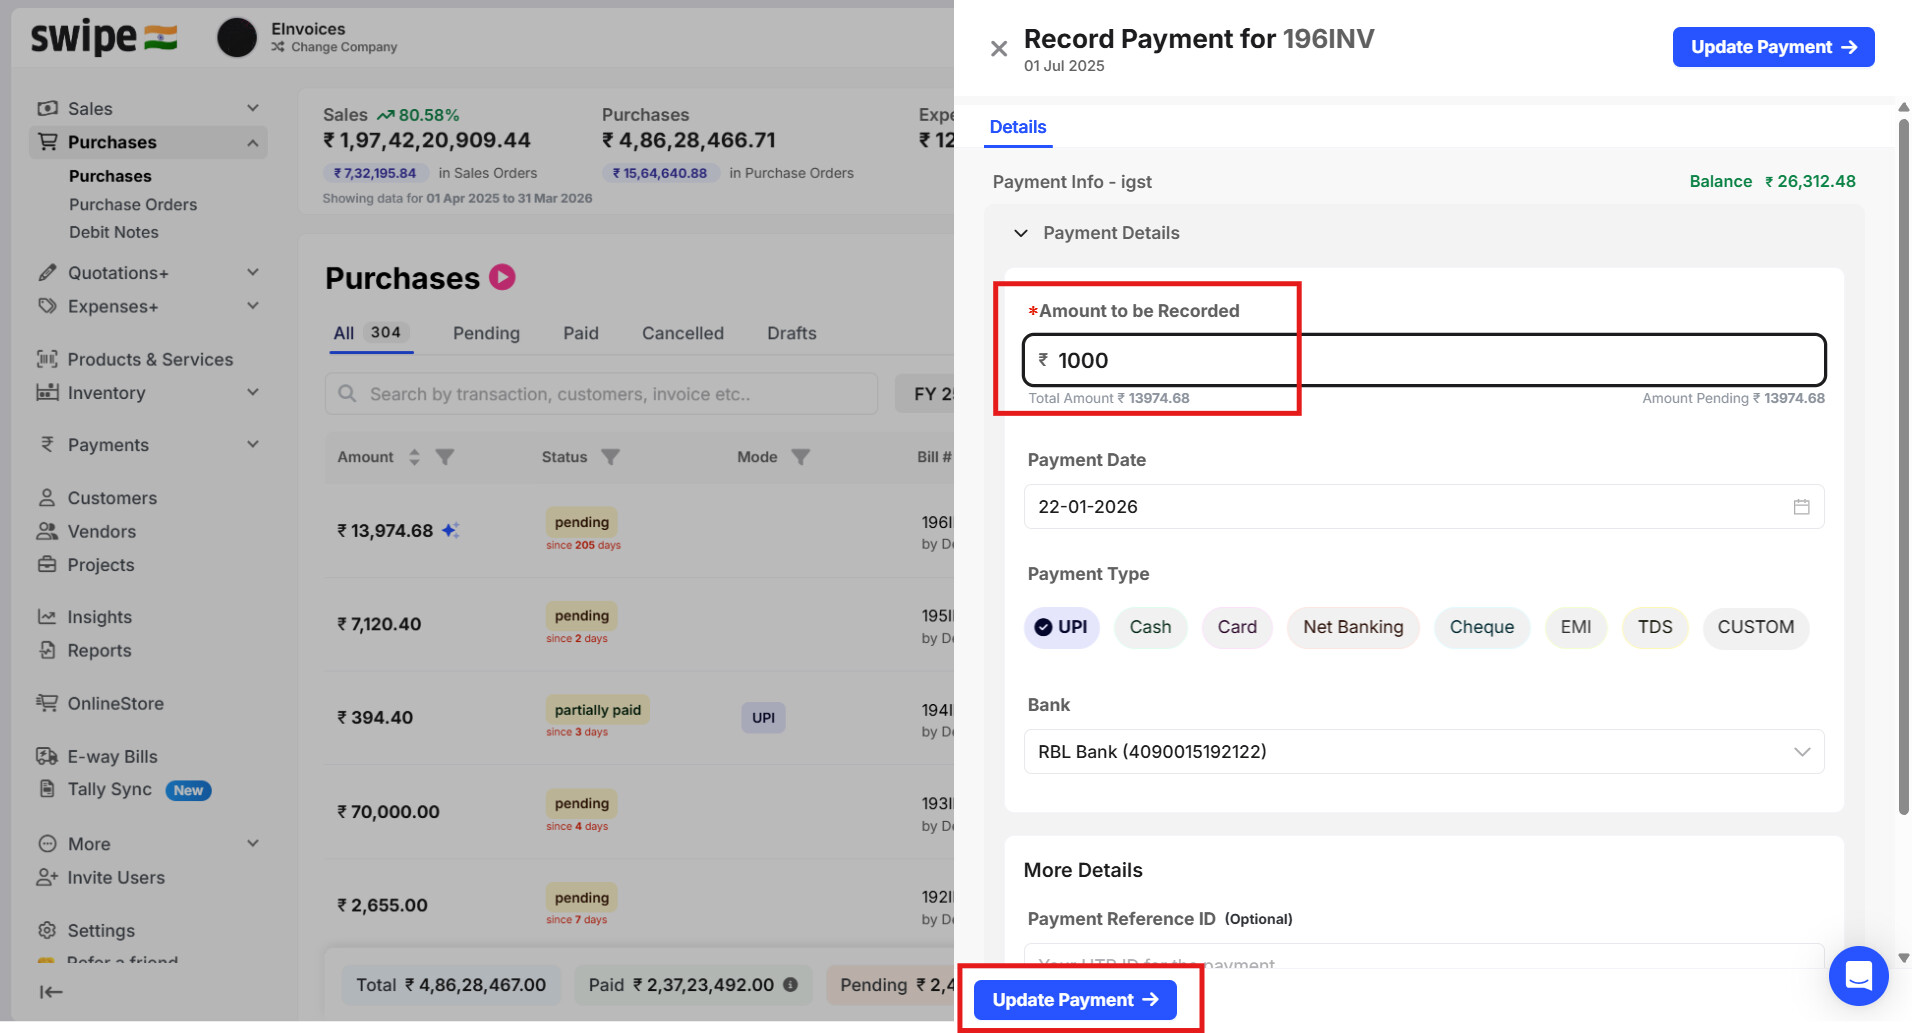Collapse the sidebar with the arrow icon
The width and height of the screenshot is (1912, 1033).
51,992
